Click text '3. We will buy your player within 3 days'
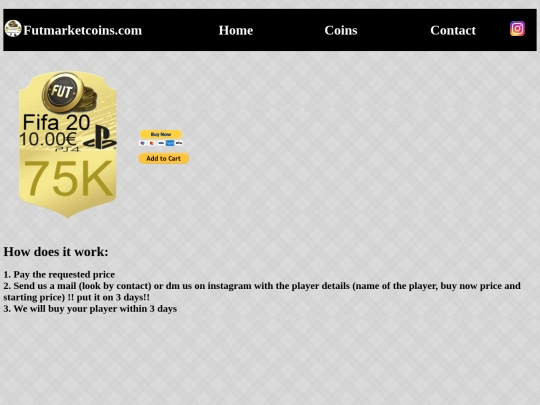540x405 pixels. (x=90, y=309)
